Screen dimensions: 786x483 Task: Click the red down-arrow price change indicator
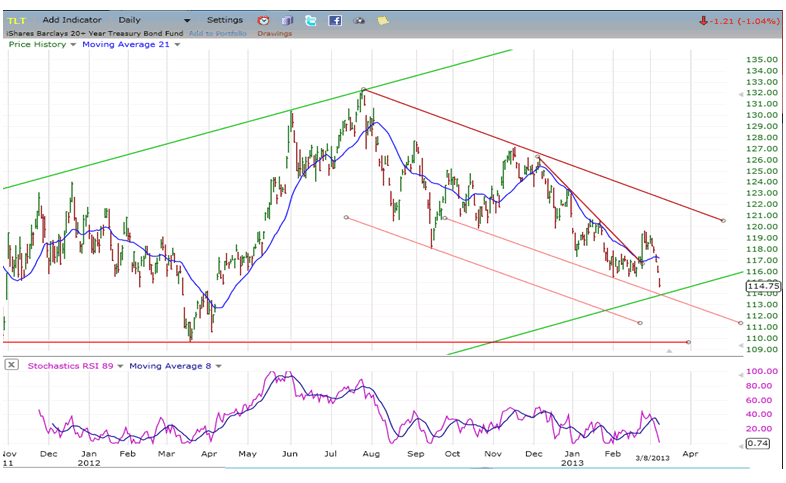tap(704, 20)
